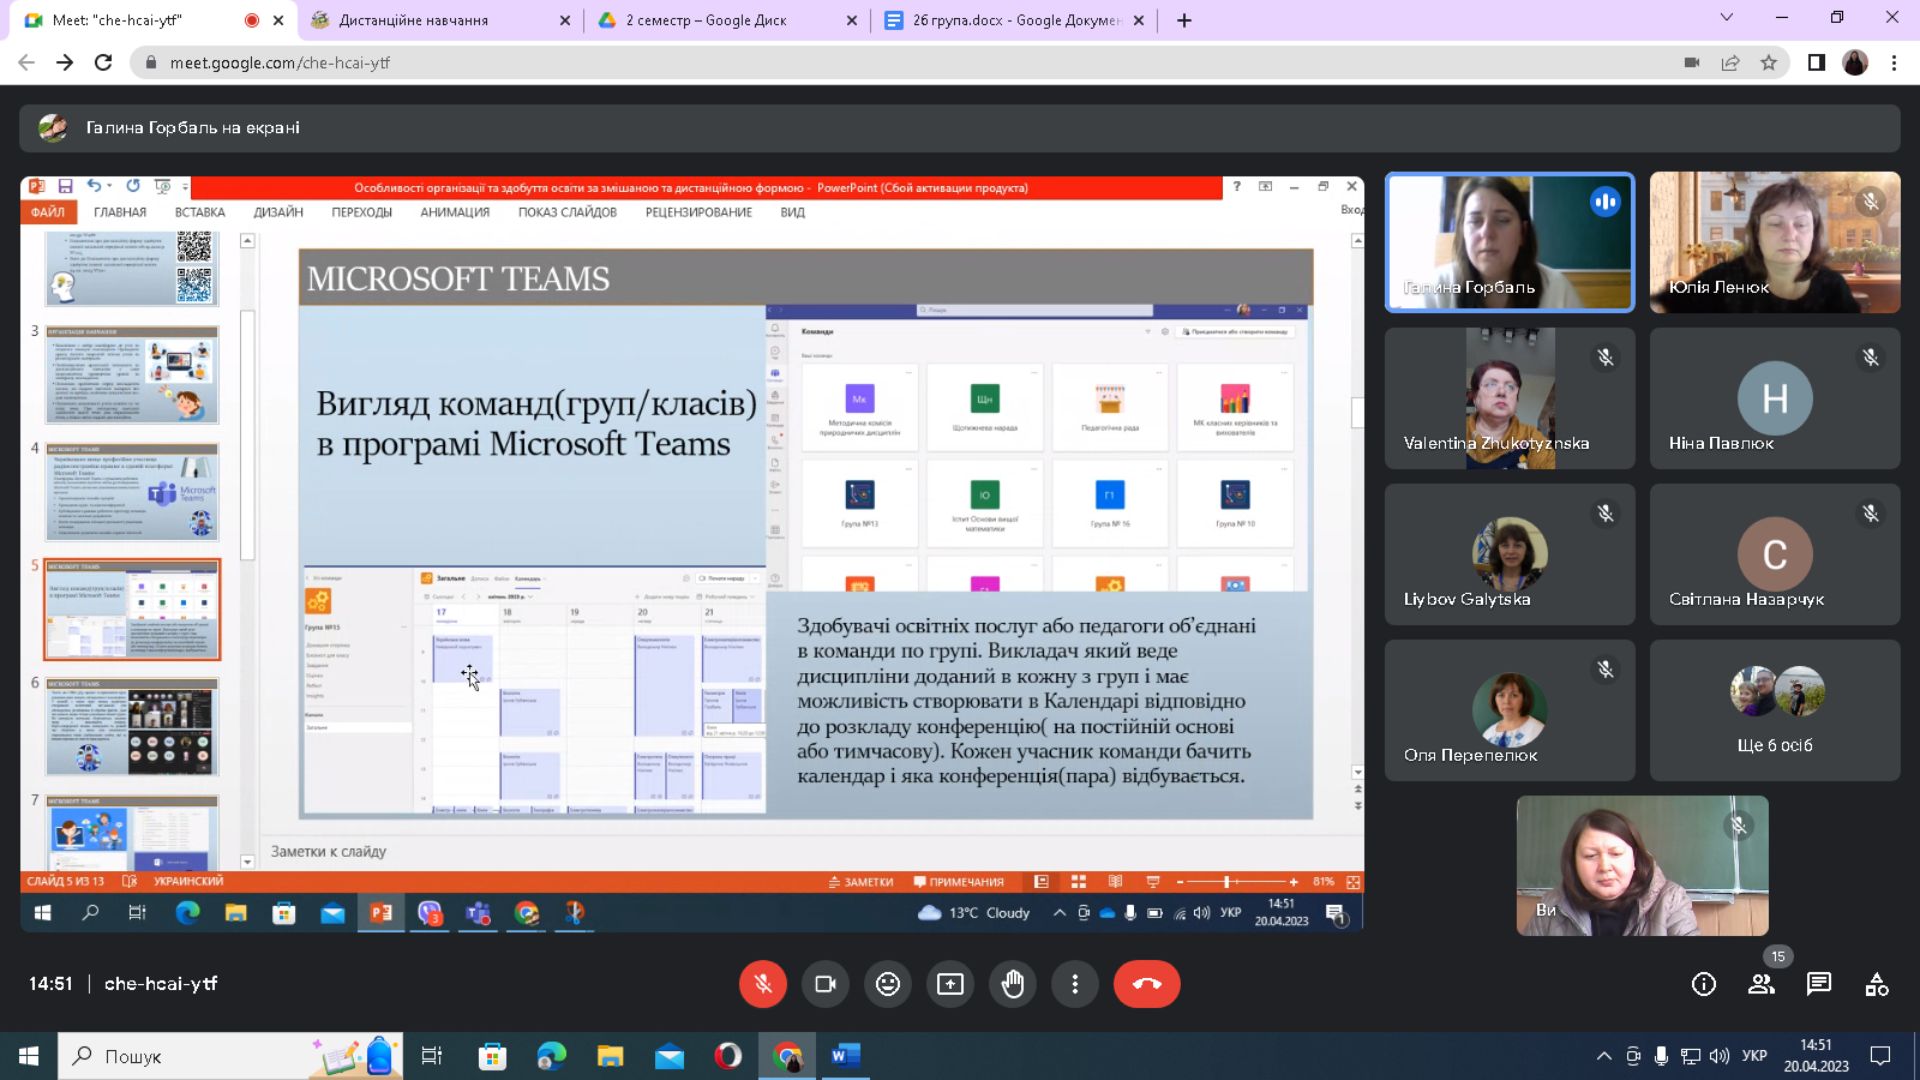This screenshot has height=1080, width=1920.
Task: Click the Пошук taskbar search box
Action: tap(231, 1056)
